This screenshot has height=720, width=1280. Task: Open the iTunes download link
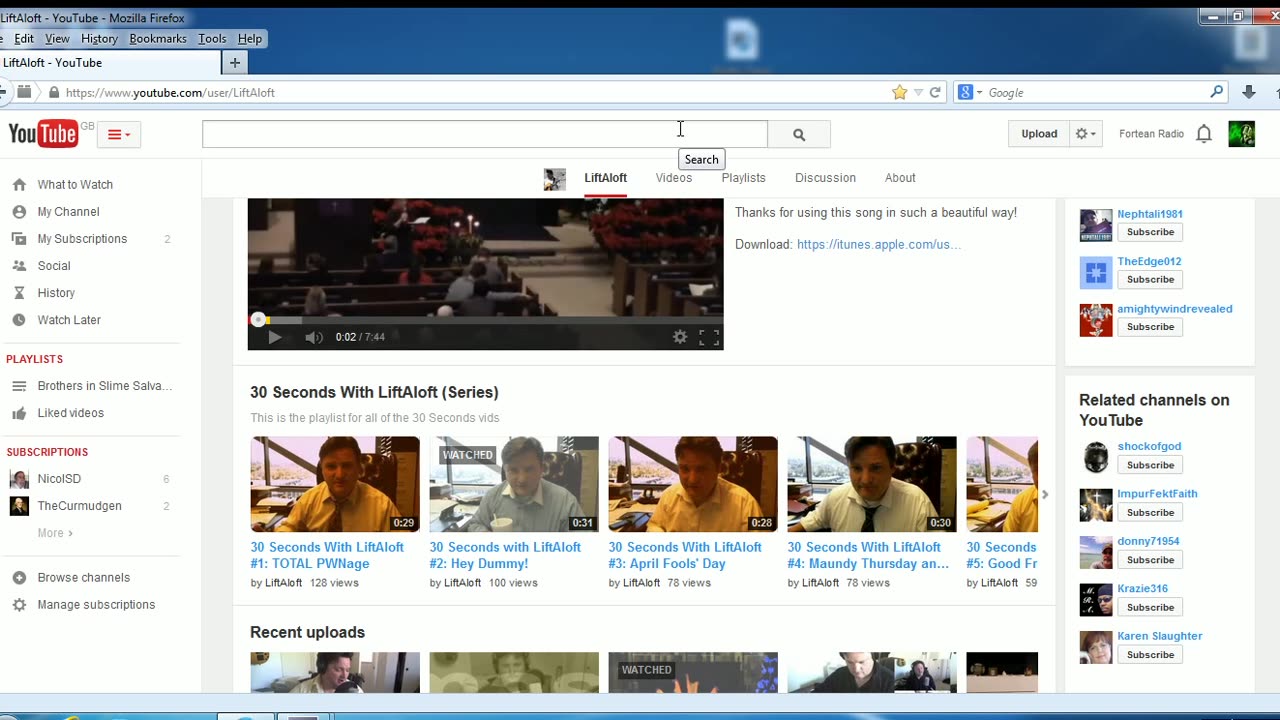(878, 244)
